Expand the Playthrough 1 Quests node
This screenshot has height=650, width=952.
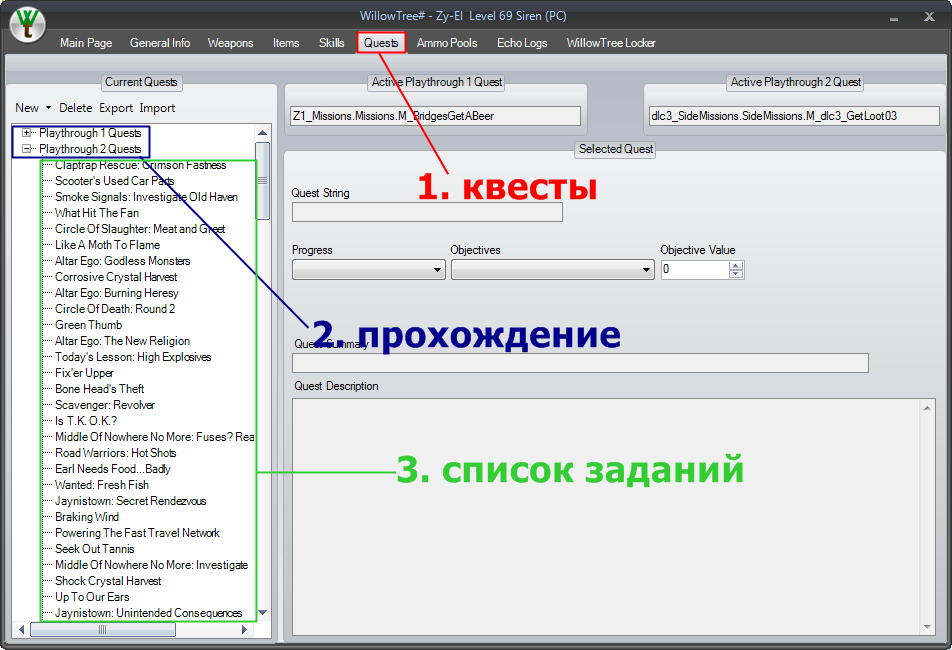pos(26,133)
